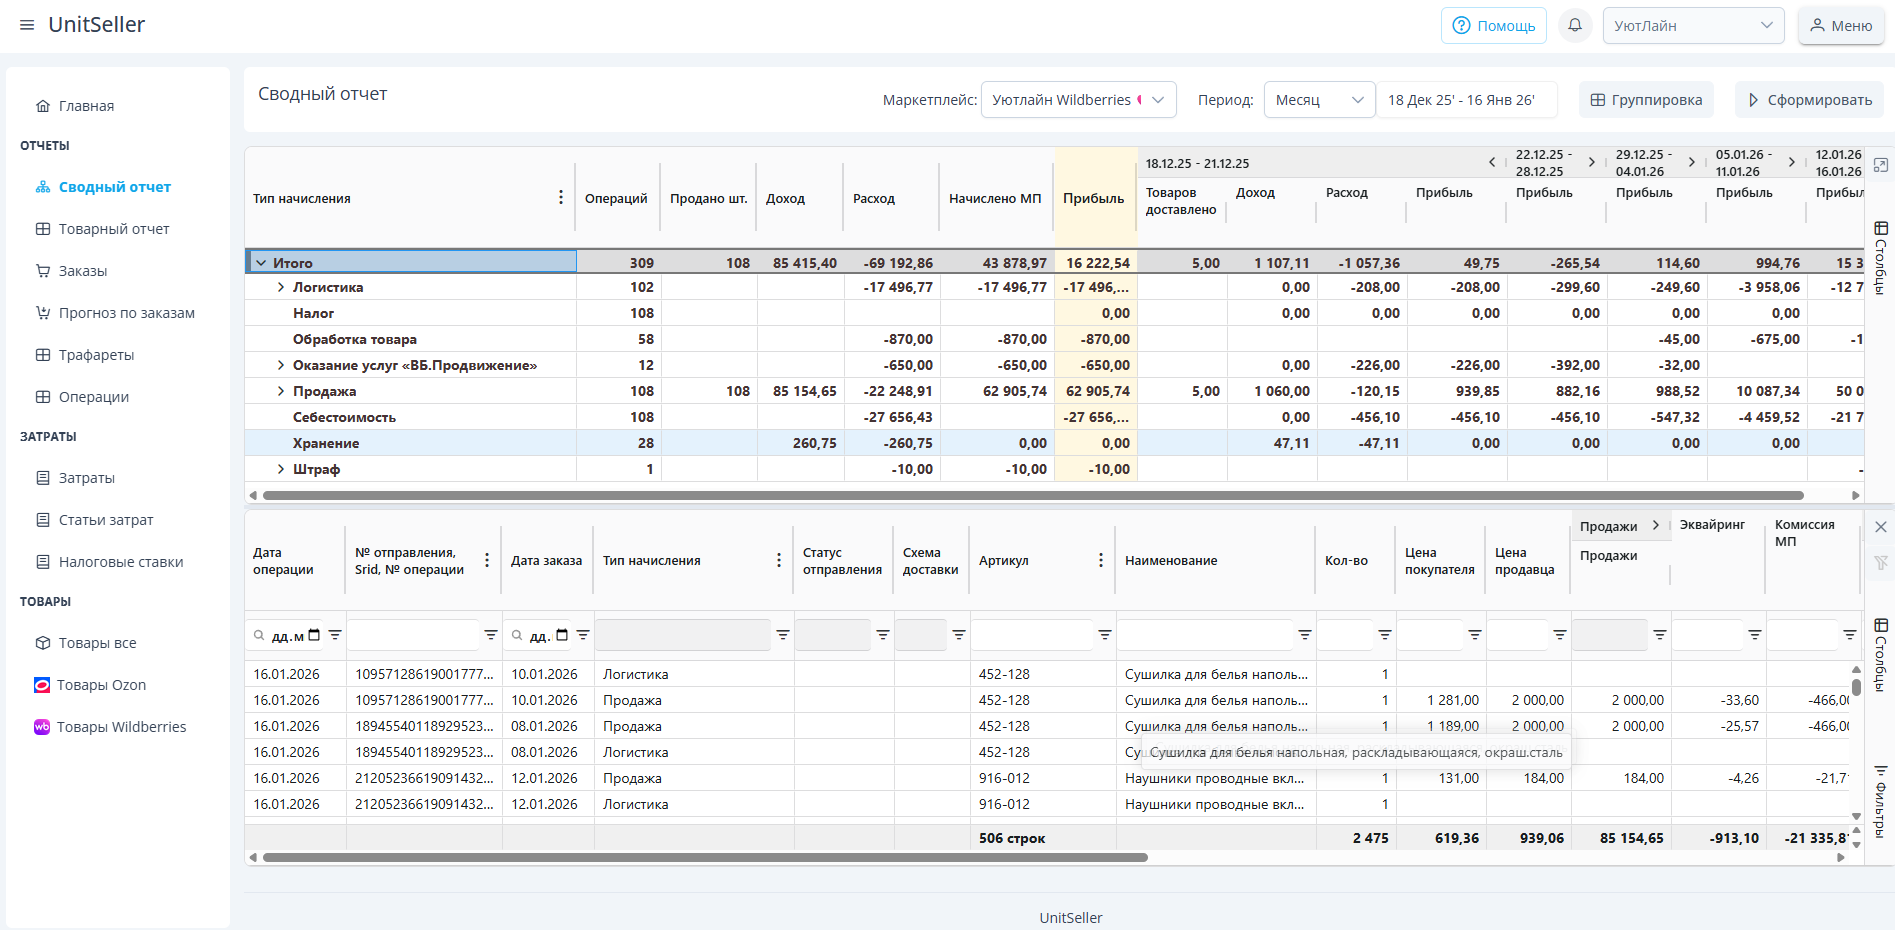Click the Сформировать button

pos(1809,100)
